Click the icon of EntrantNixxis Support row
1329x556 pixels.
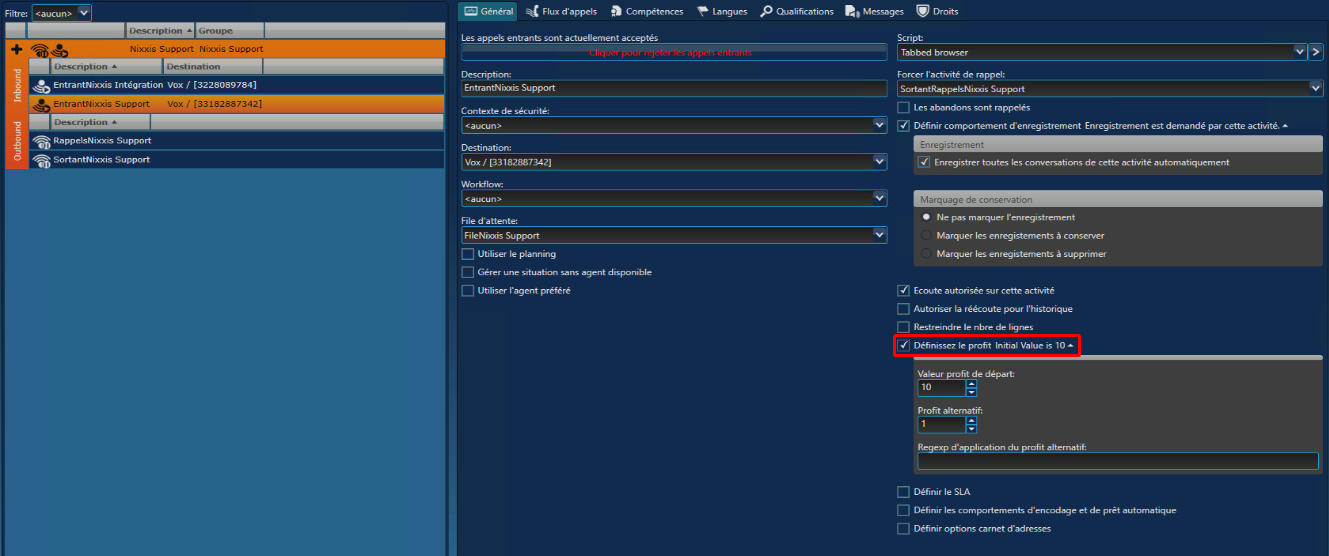(42, 104)
